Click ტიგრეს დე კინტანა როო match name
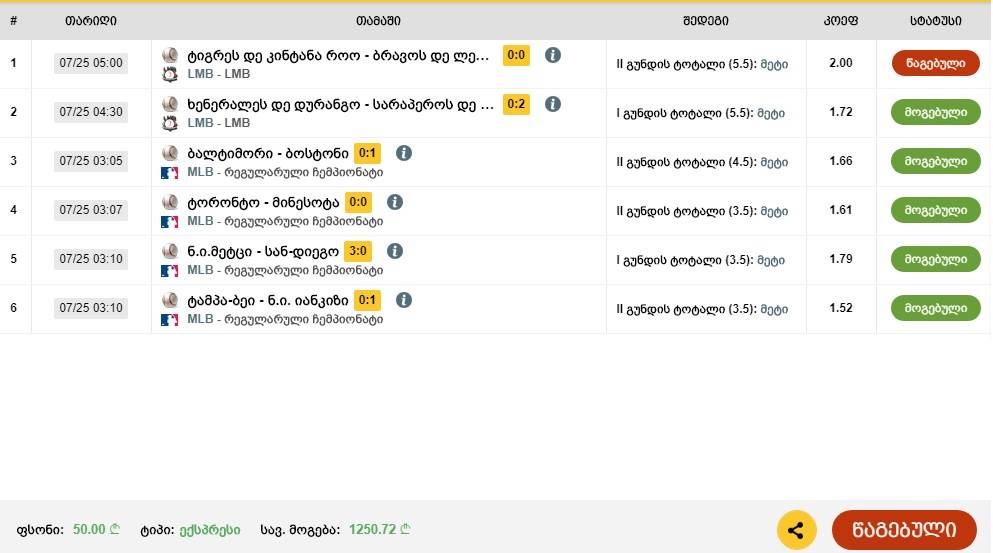Screen dimensions: 993x553 (x=338, y=56)
